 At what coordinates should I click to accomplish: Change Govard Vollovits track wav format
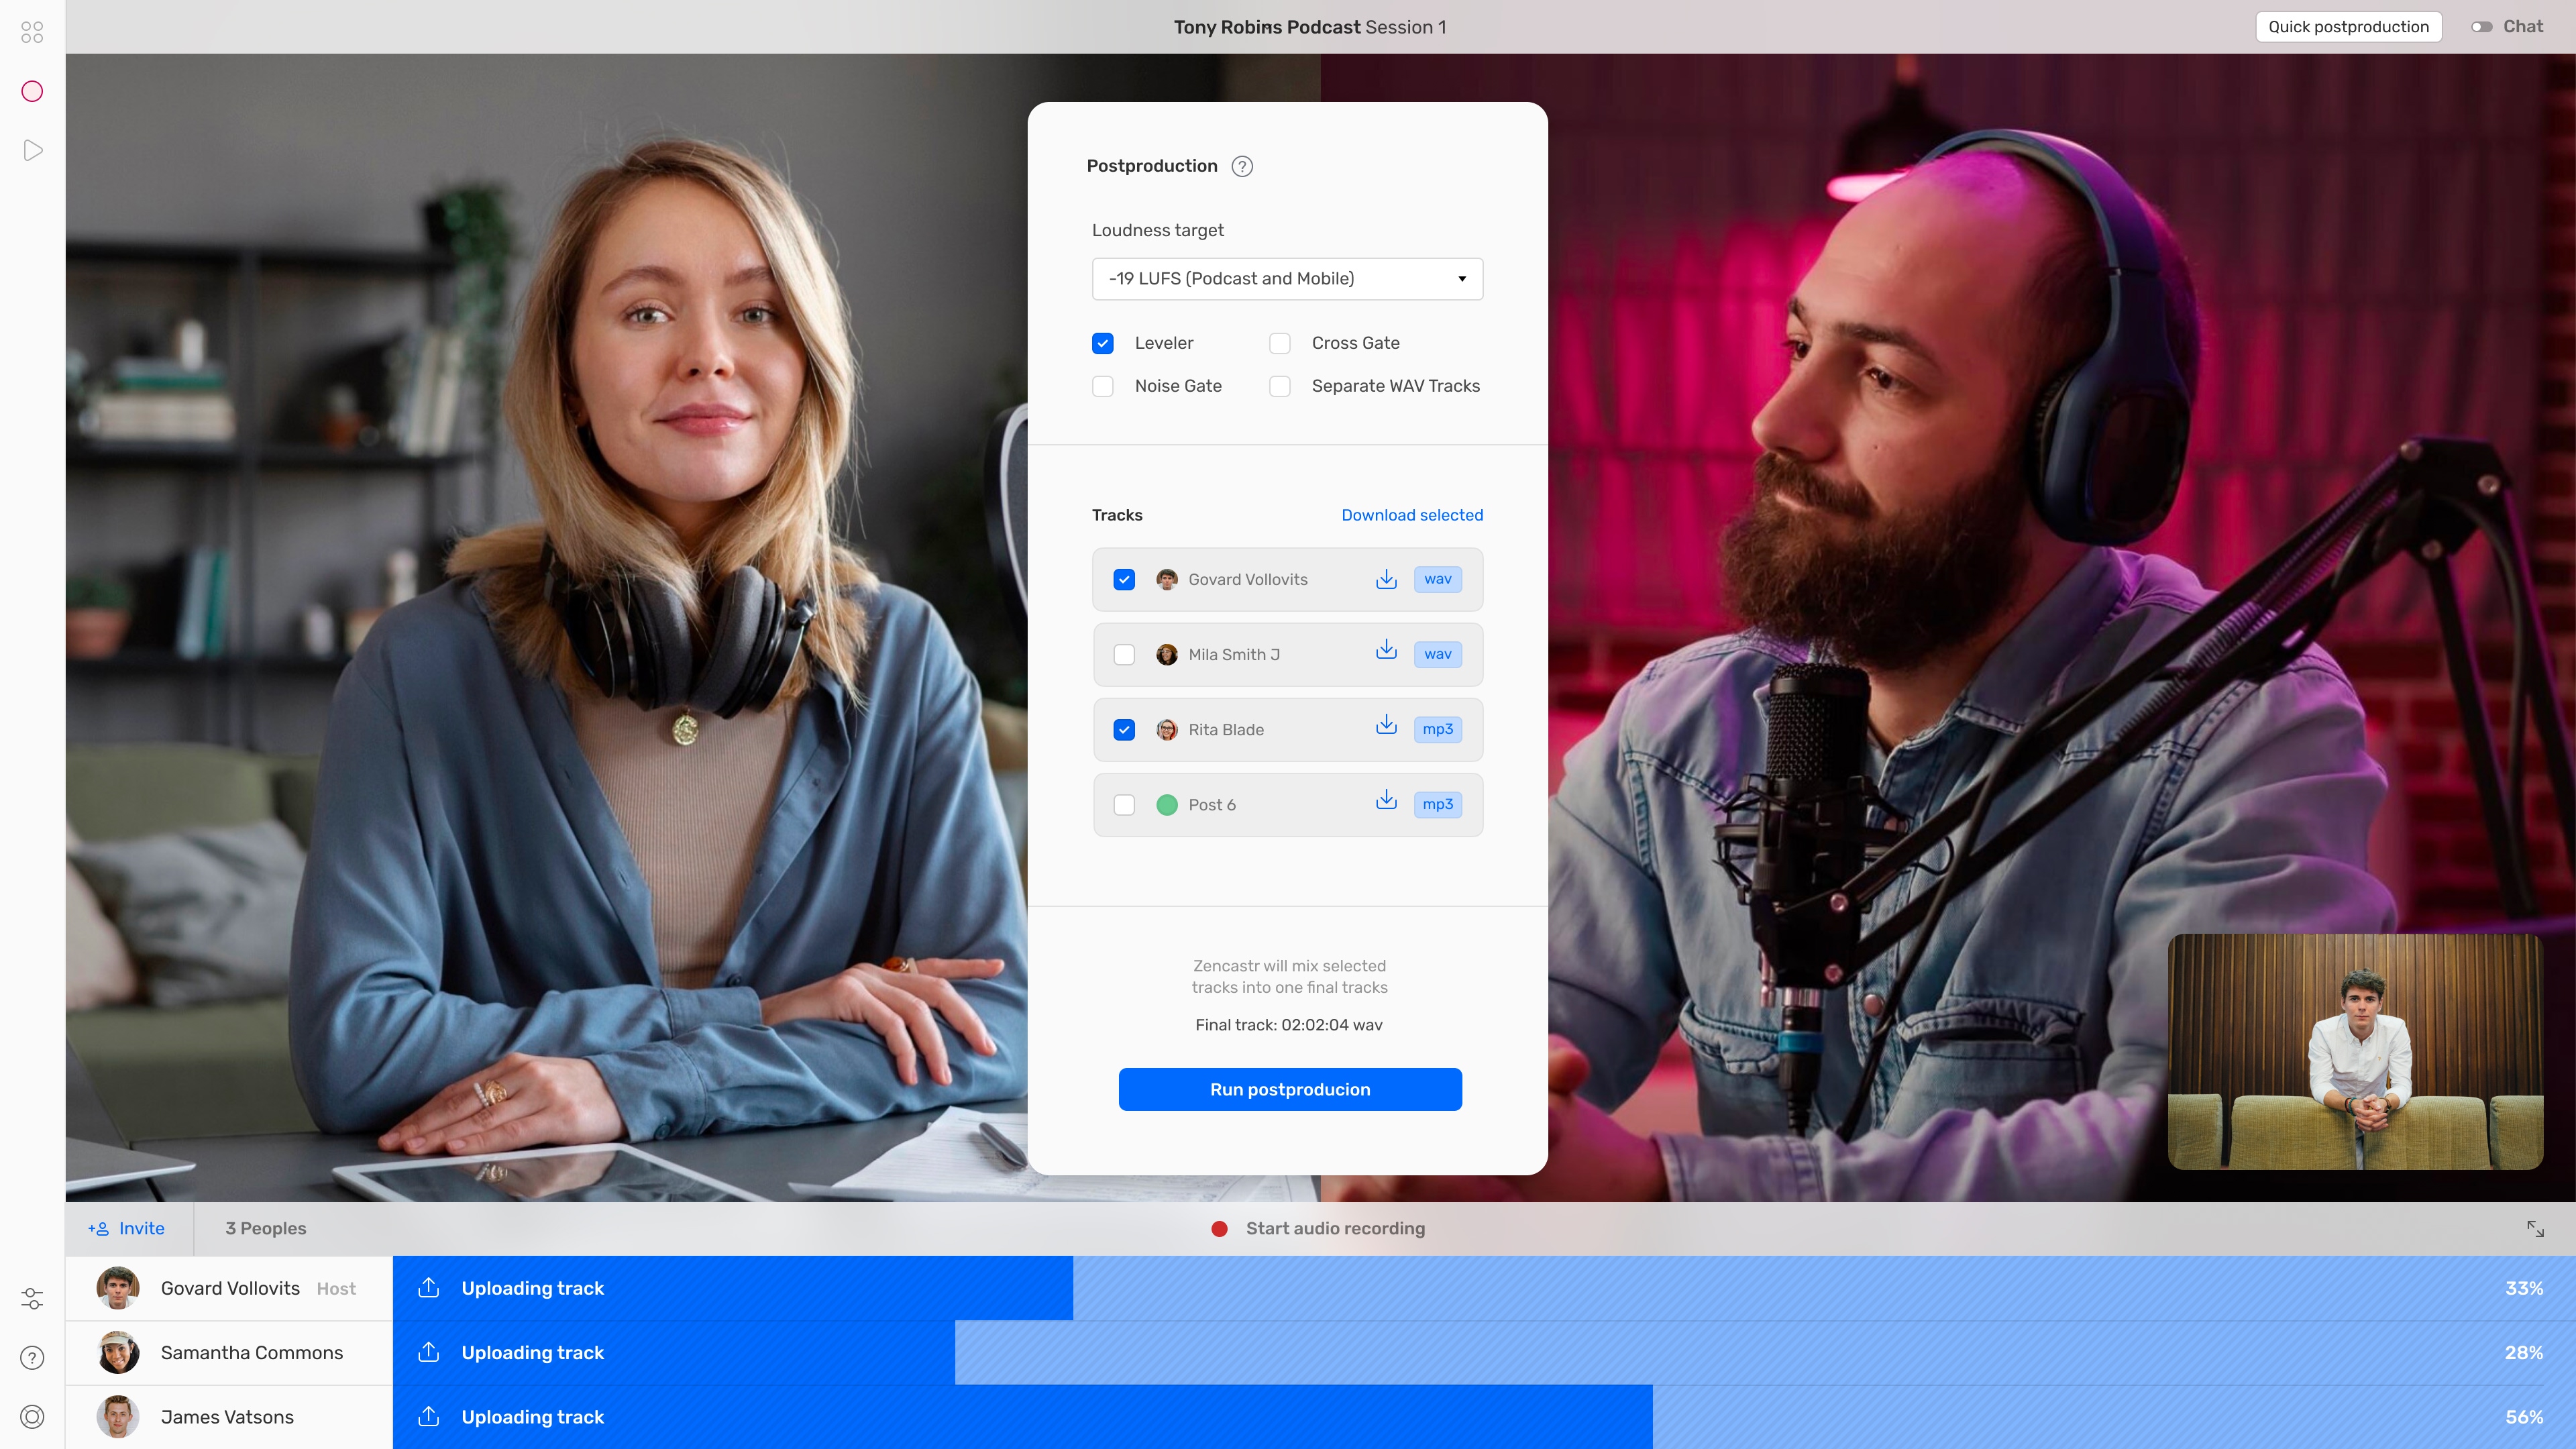[1437, 579]
